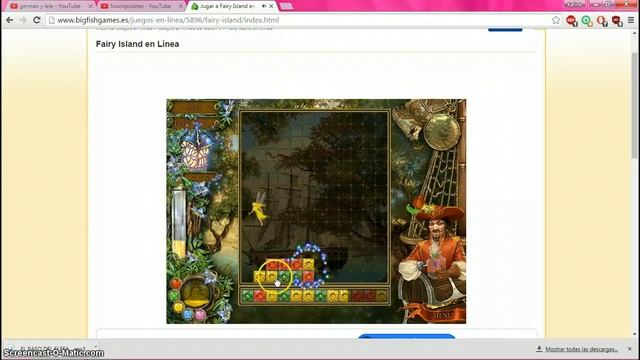
Task: Click the pink orb in the power-up ring
Action: tap(200, 315)
